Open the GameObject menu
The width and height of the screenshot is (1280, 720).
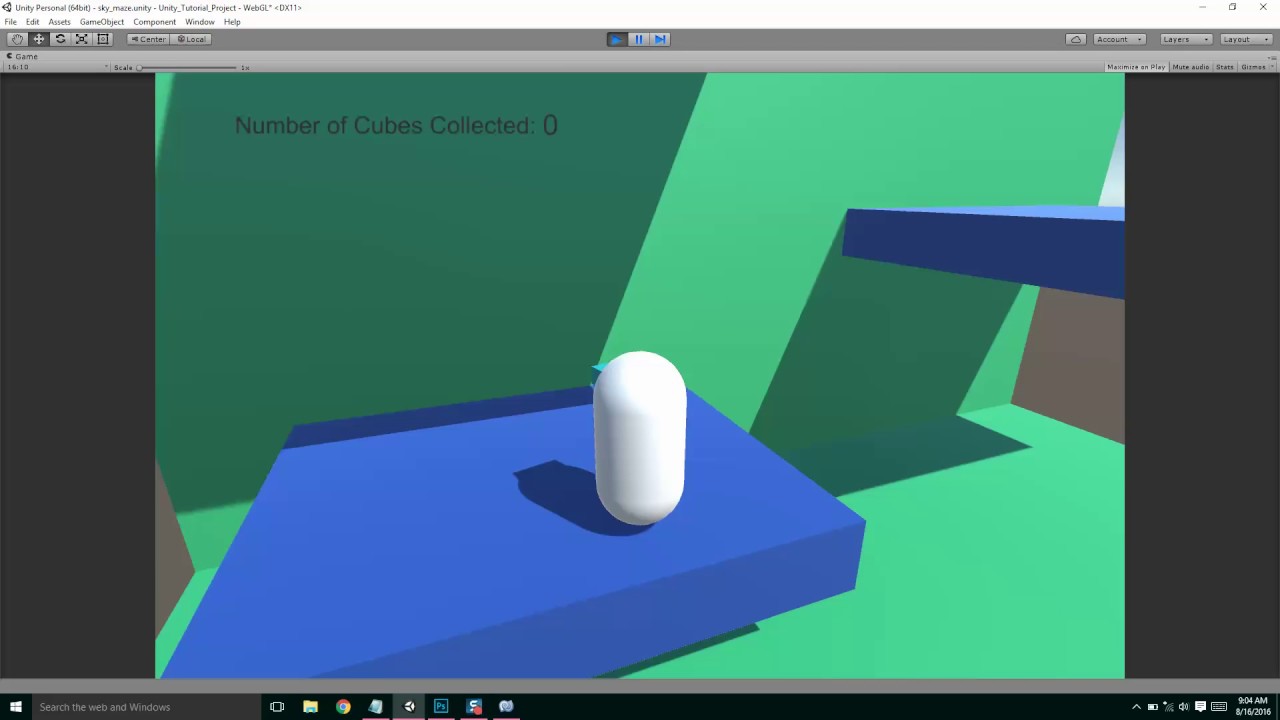pos(102,22)
